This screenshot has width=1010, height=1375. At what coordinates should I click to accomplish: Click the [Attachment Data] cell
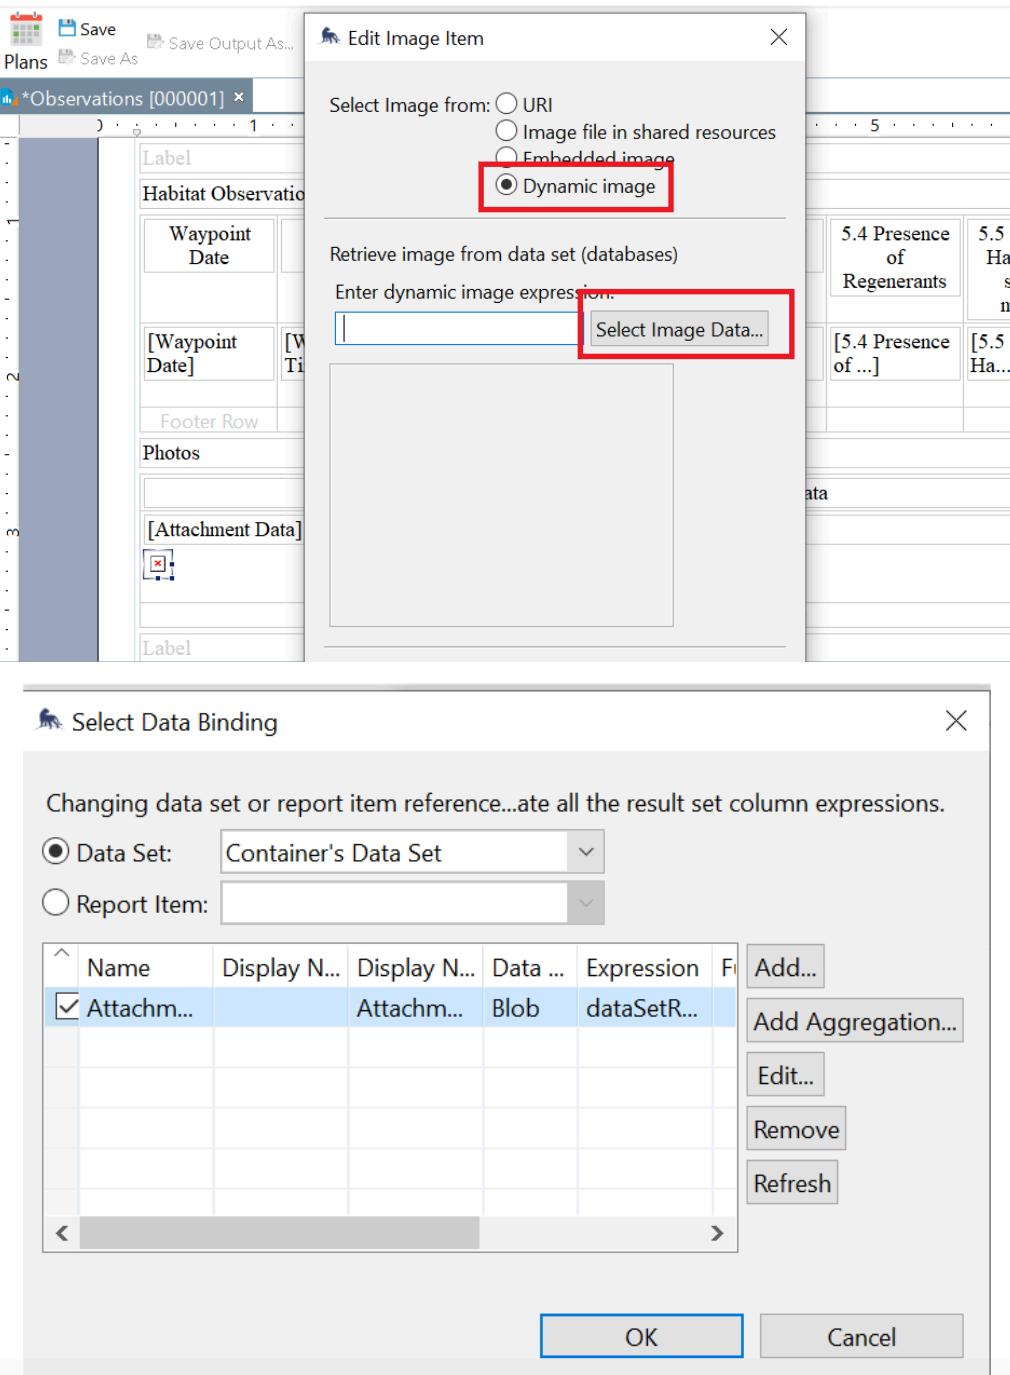pyautogui.click(x=224, y=529)
